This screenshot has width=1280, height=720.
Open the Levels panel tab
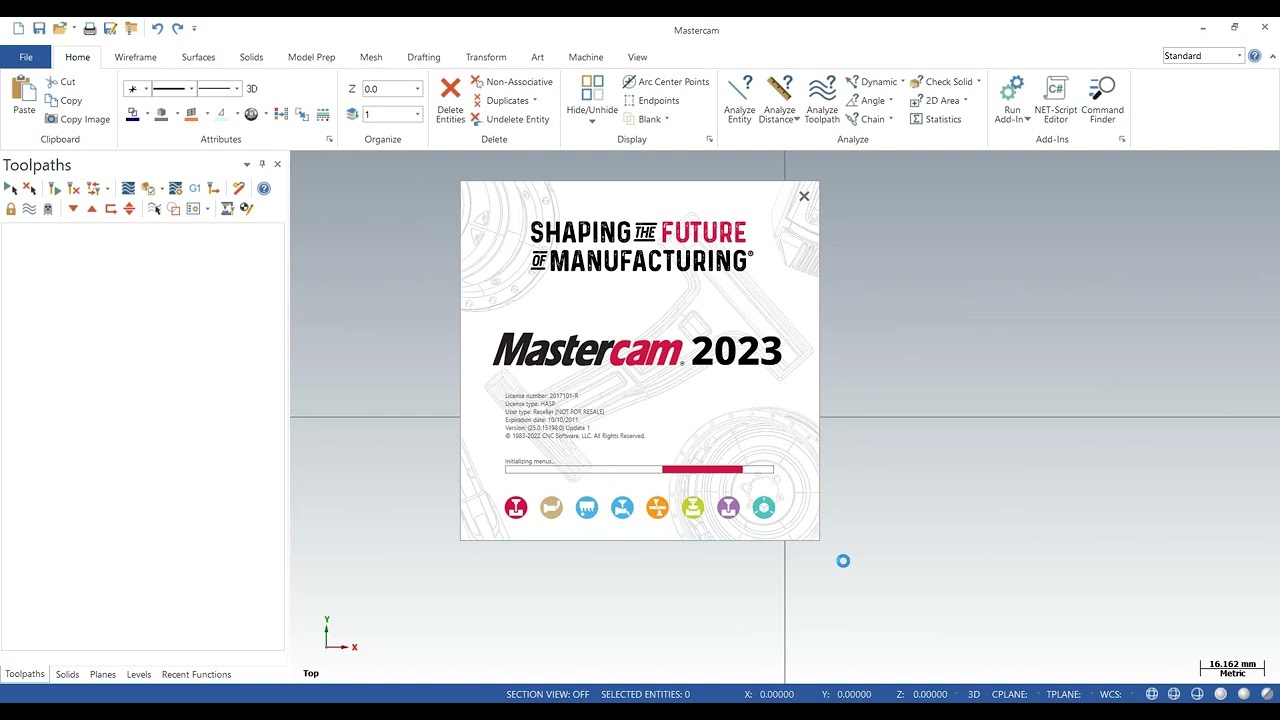pos(139,674)
